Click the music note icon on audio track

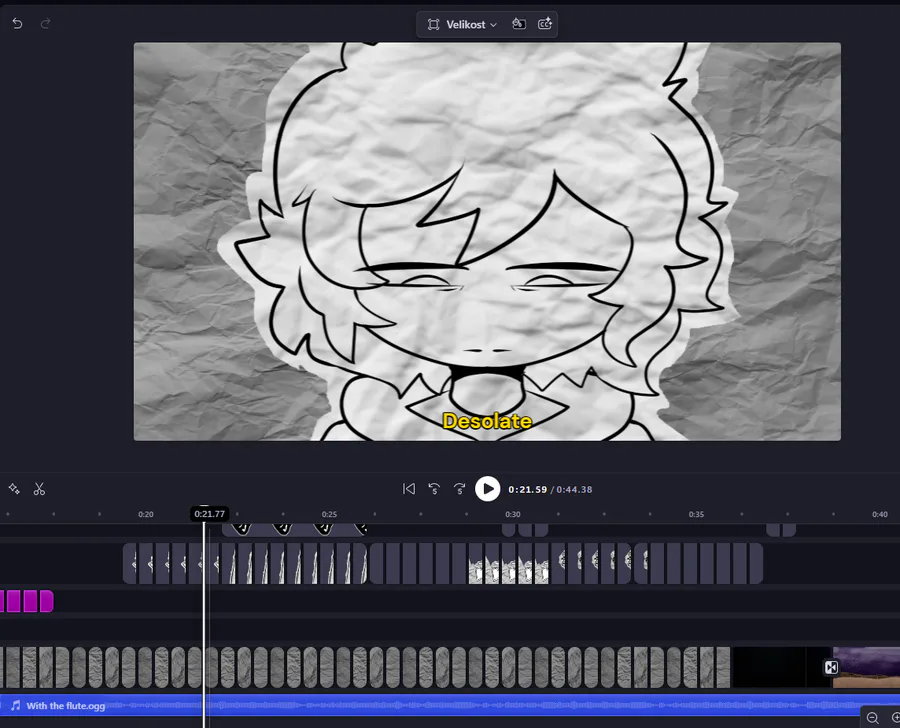tap(15, 706)
